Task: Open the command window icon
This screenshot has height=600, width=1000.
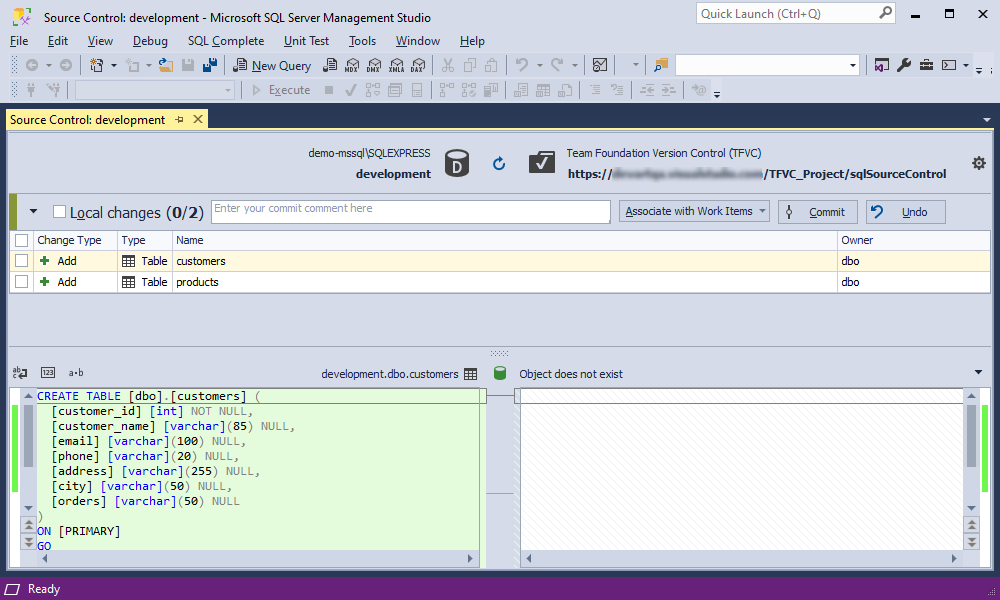Action: click(x=949, y=65)
